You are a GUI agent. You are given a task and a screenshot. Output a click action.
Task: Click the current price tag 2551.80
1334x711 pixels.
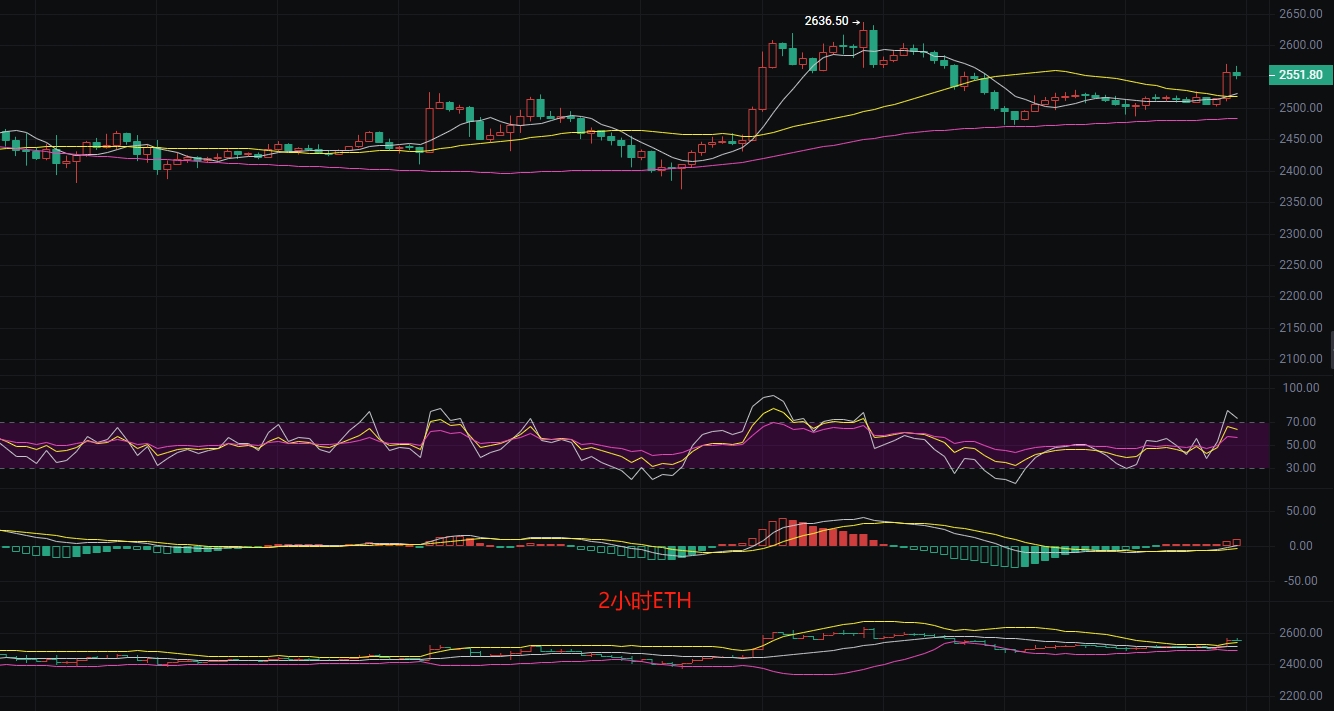(1301, 75)
